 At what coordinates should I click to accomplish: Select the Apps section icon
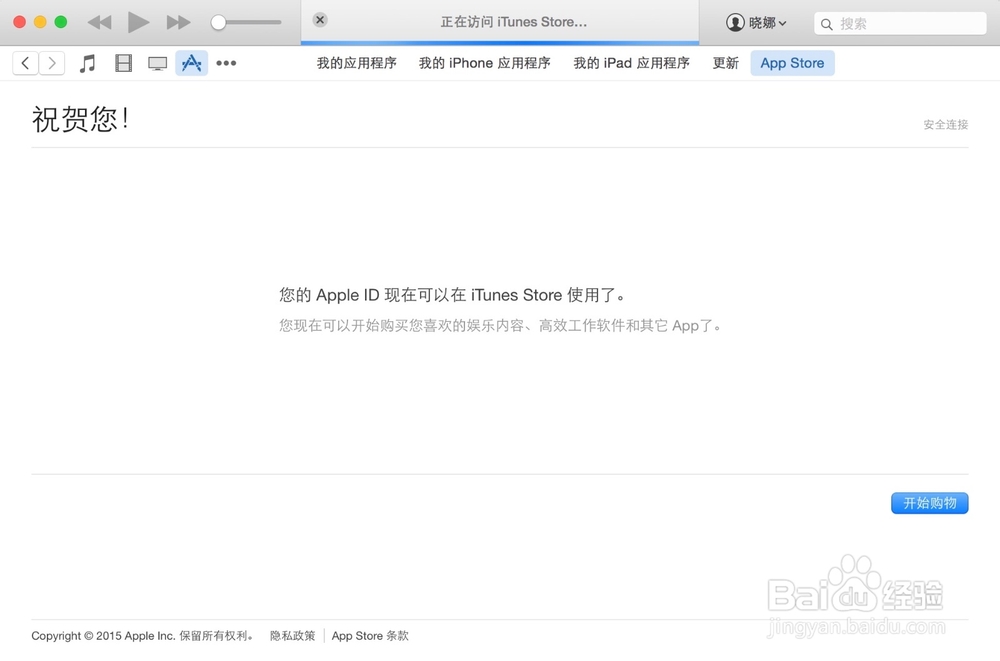tap(191, 62)
